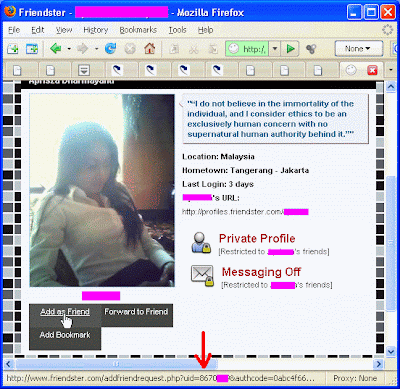Click the activity throbber icon

click(x=387, y=30)
